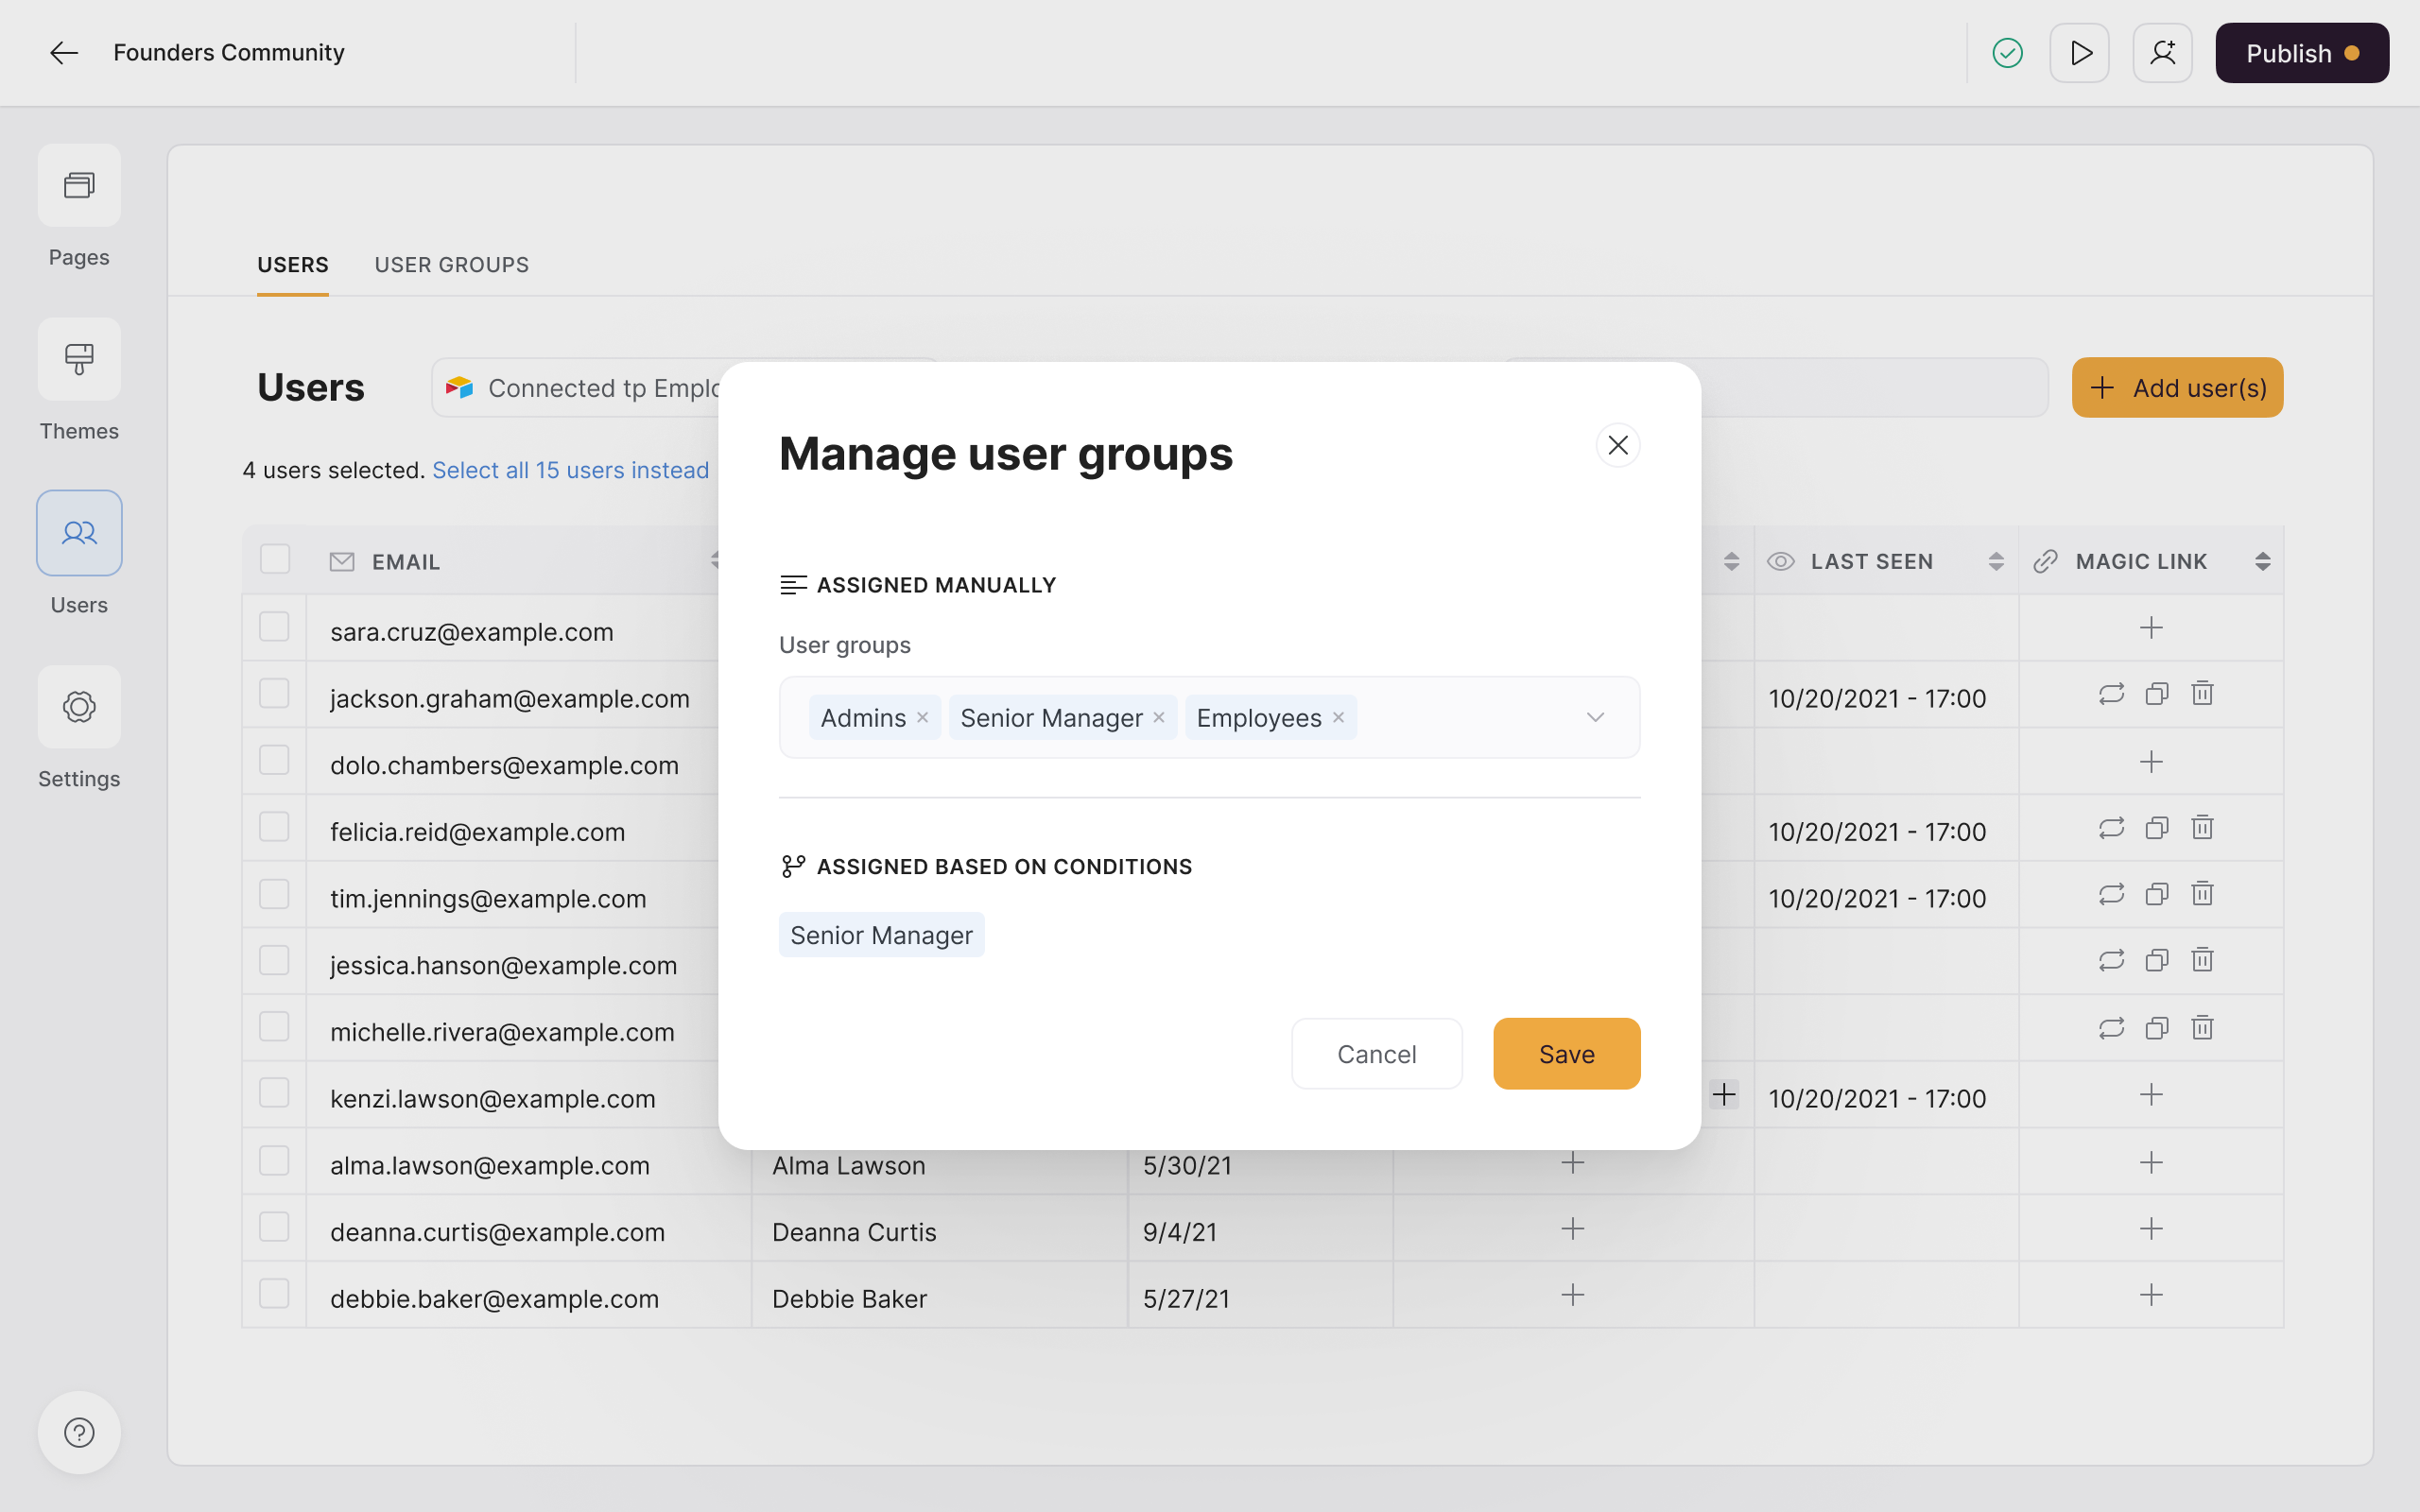Open the Settings gear icon in sidebar
Image resolution: width=2420 pixels, height=1512 pixels.
click(x=79, y=707)
